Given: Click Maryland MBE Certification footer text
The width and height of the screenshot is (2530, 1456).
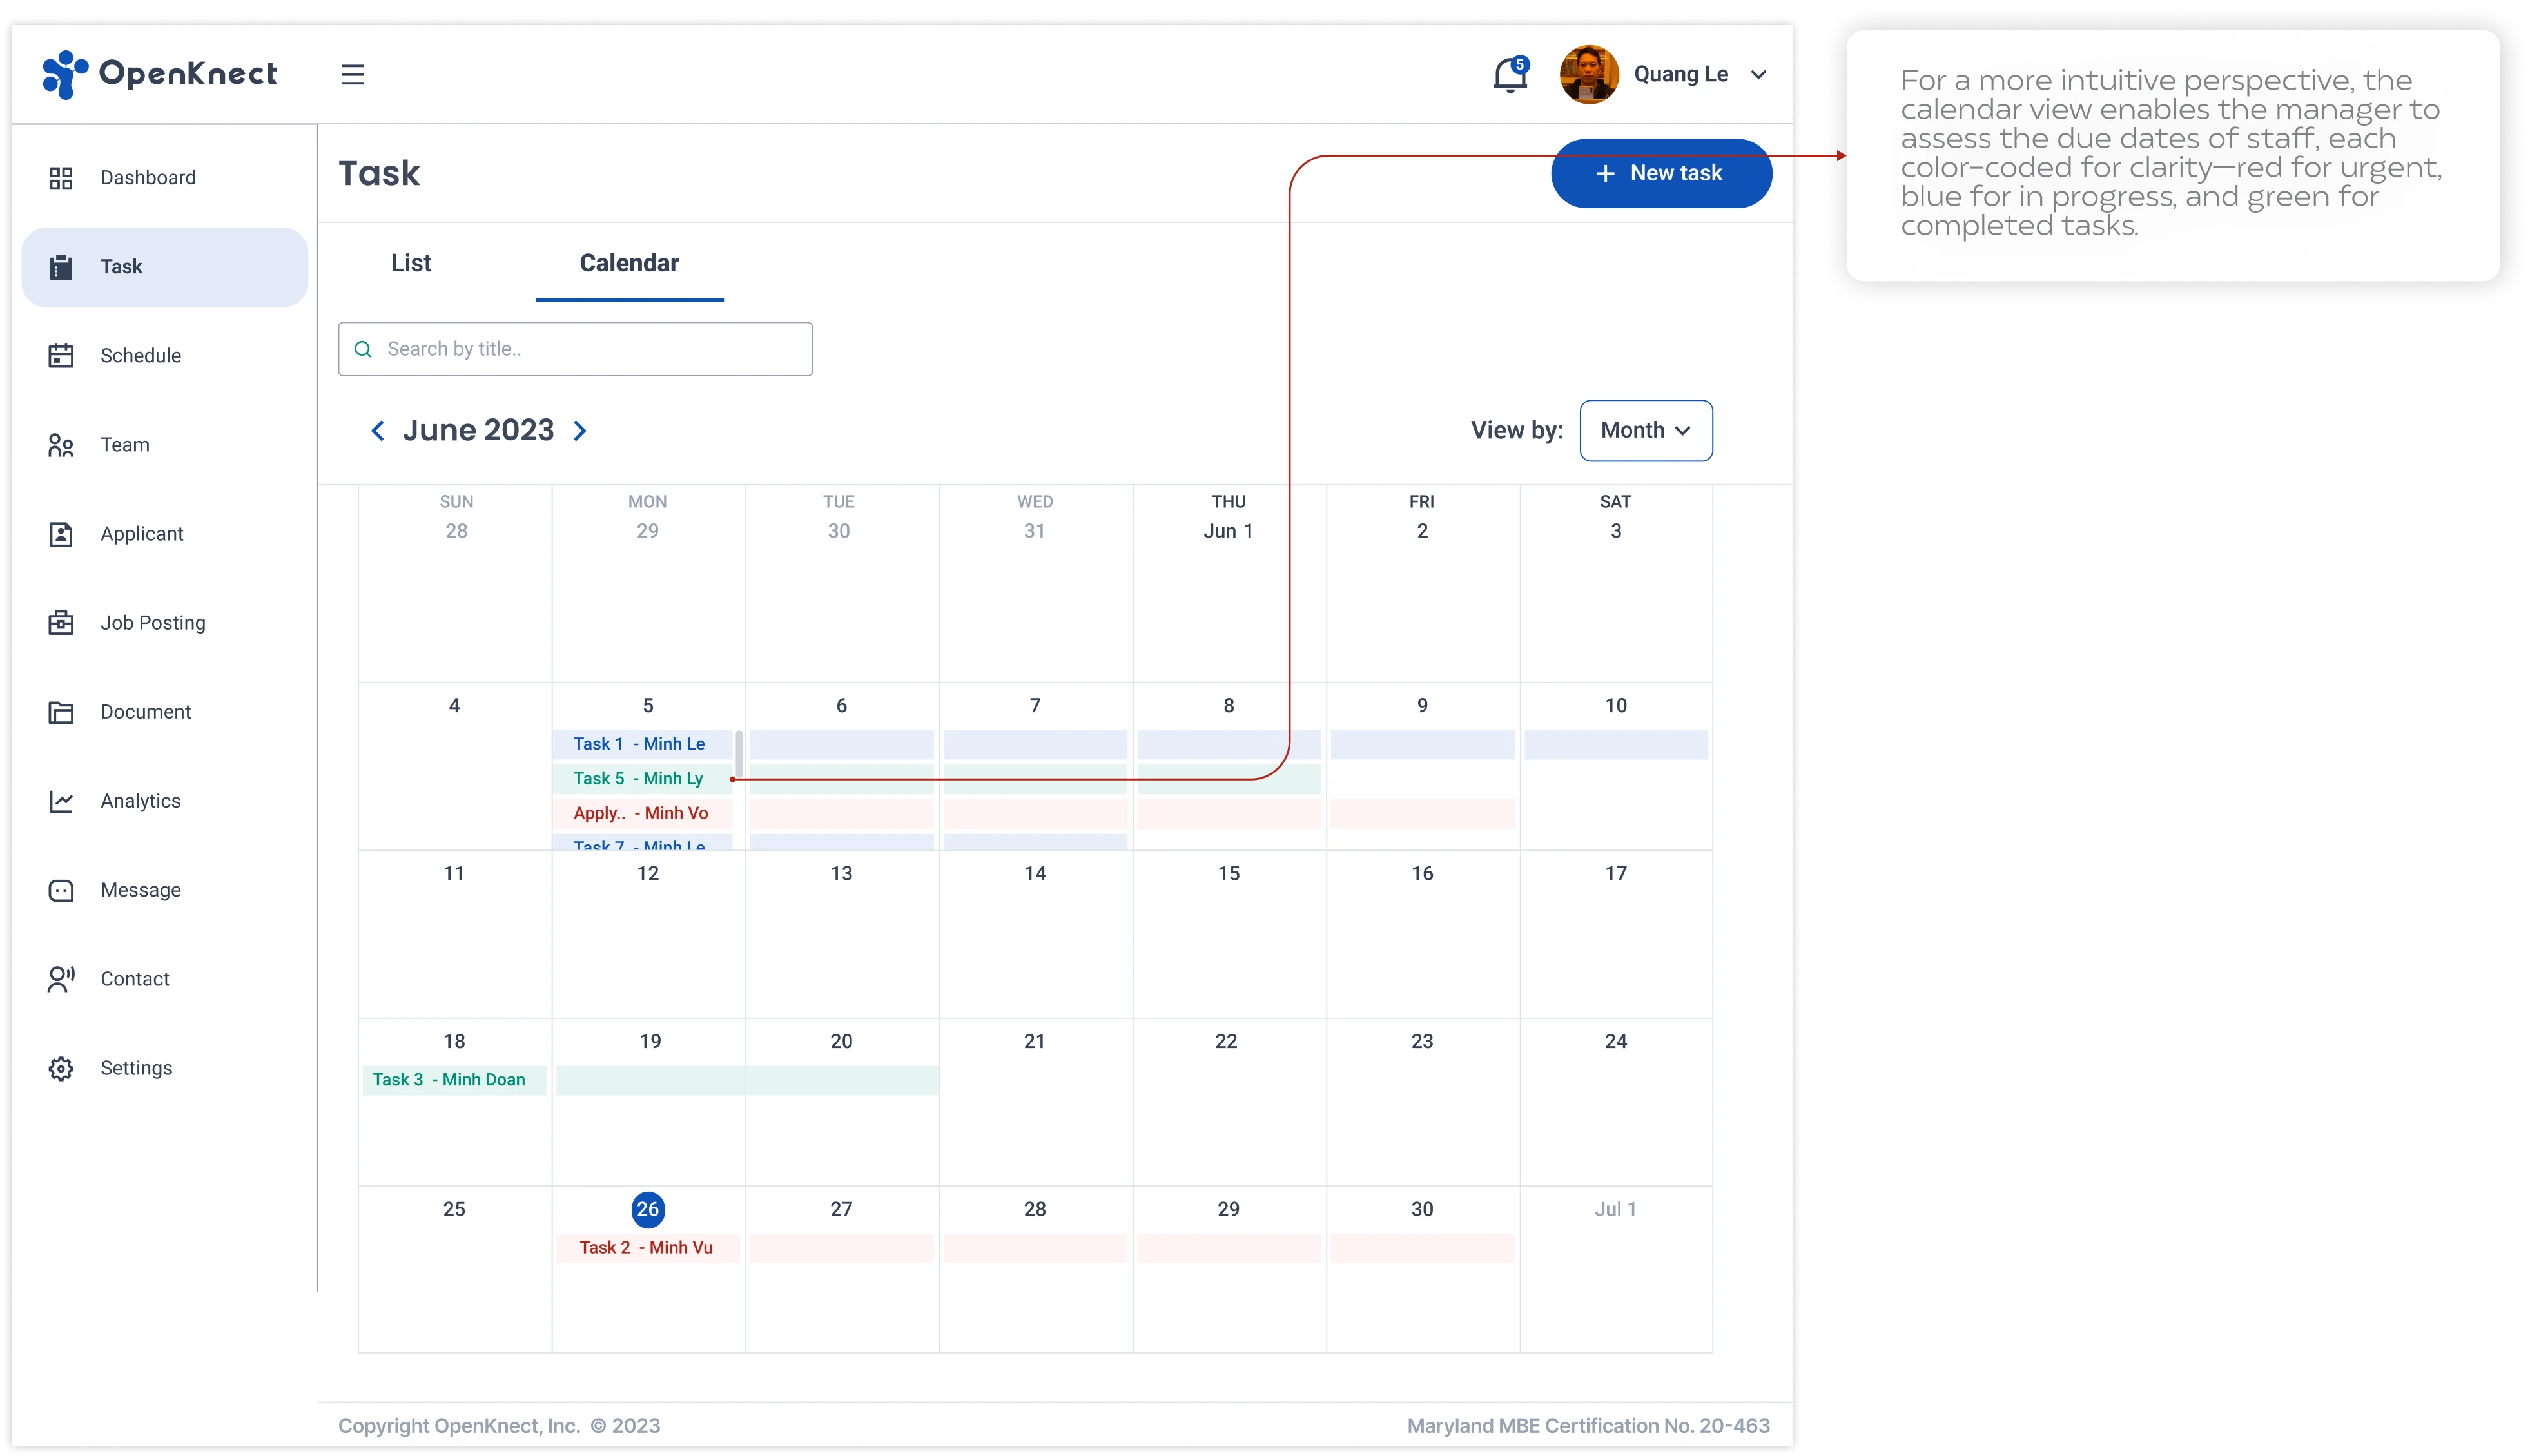Looking at the screenshot, I should pyautogui.click(x=1588, y=1426).
